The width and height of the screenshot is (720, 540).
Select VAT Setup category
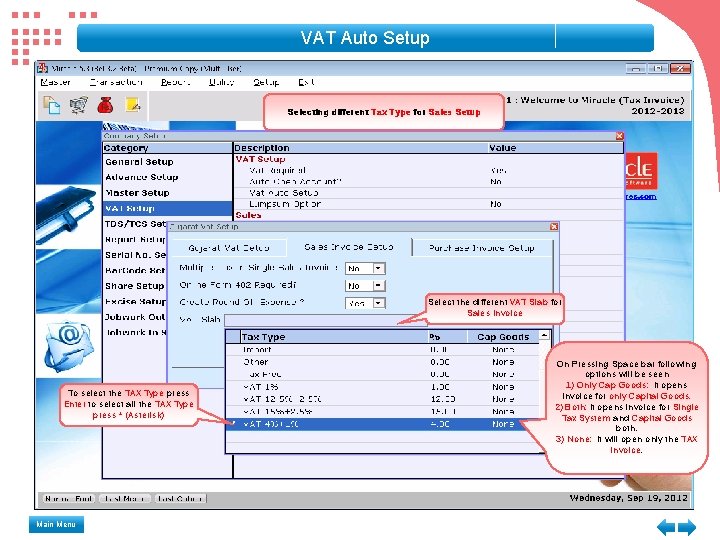click(168, 208)
